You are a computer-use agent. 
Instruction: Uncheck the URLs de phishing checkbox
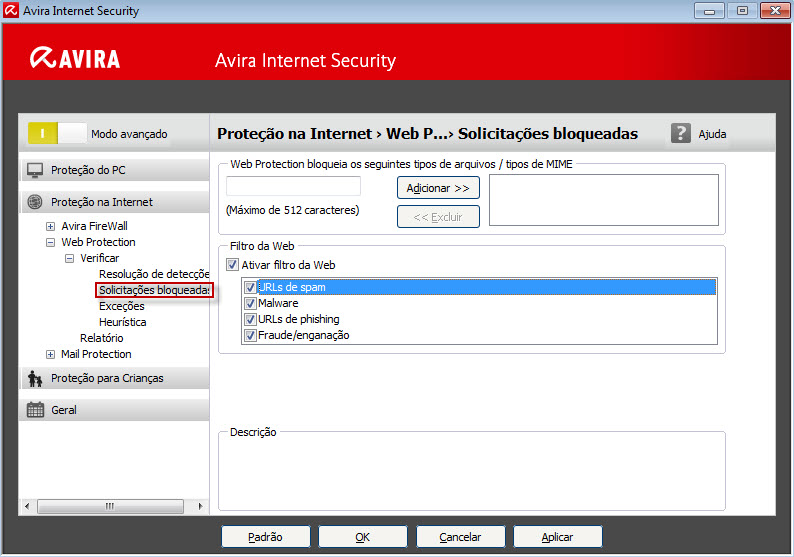(x=250, y=320)
